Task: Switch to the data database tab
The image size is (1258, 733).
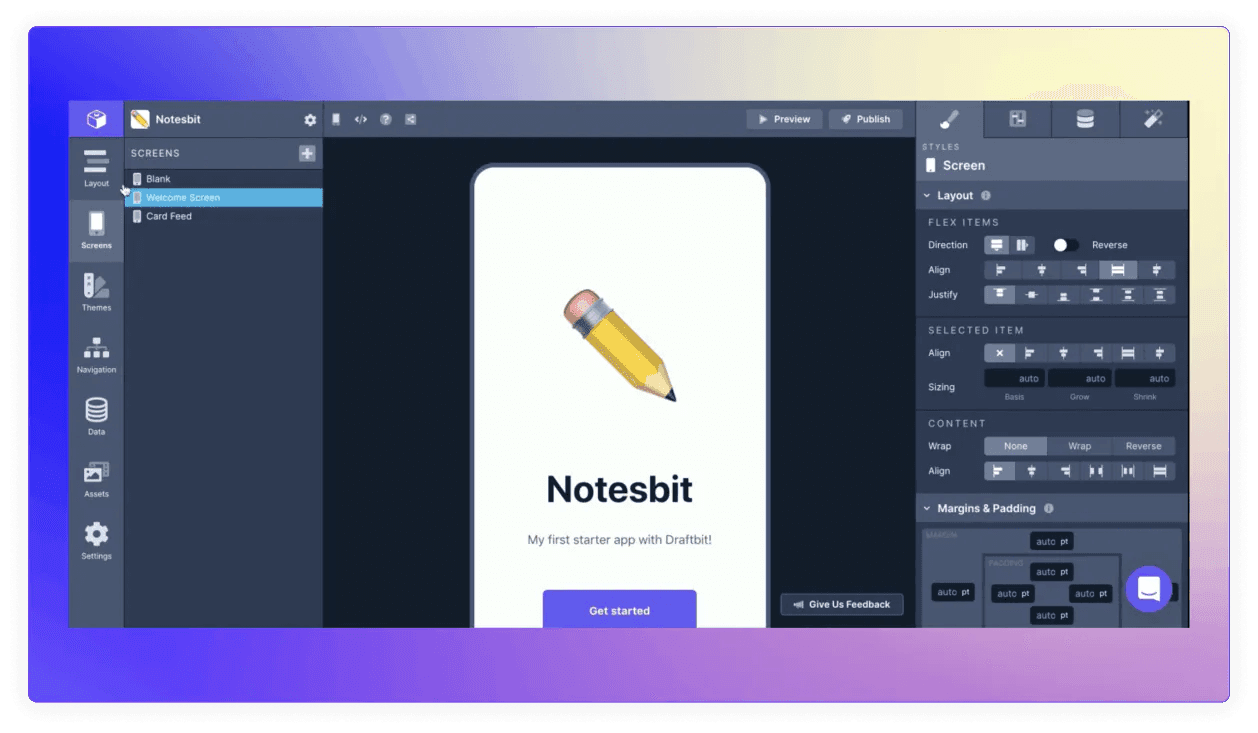Action: [1085, 119]
